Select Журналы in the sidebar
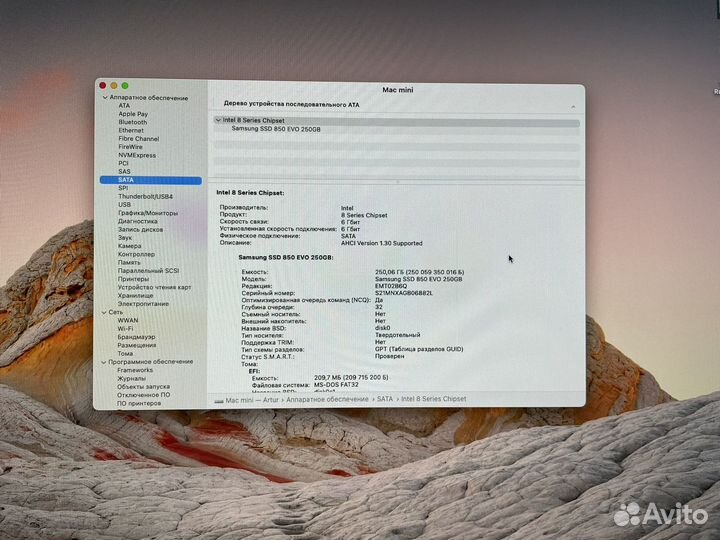Screen dimensions: 720x540 (131, 379)
